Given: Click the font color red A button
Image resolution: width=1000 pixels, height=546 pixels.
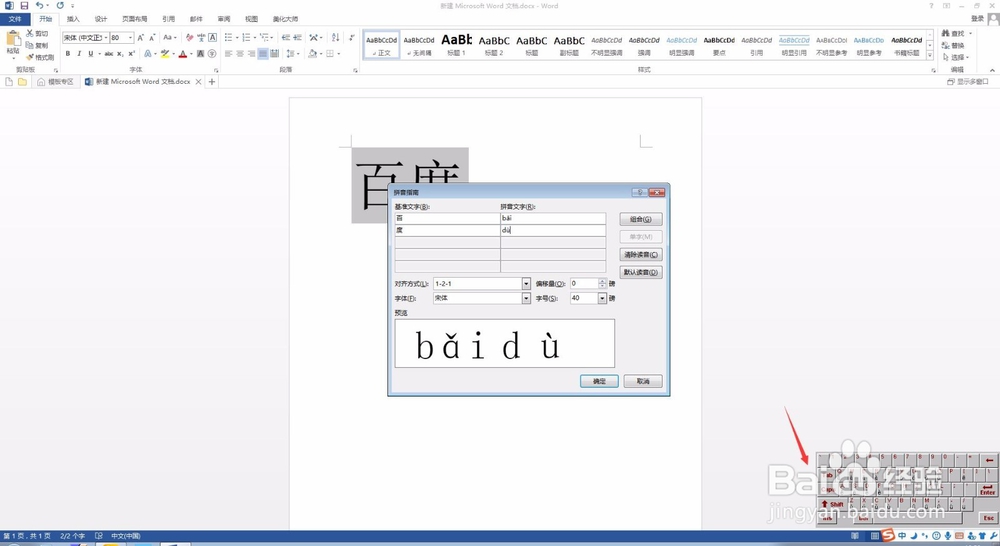Looking at the screenshot, I should tap(183, 54).
